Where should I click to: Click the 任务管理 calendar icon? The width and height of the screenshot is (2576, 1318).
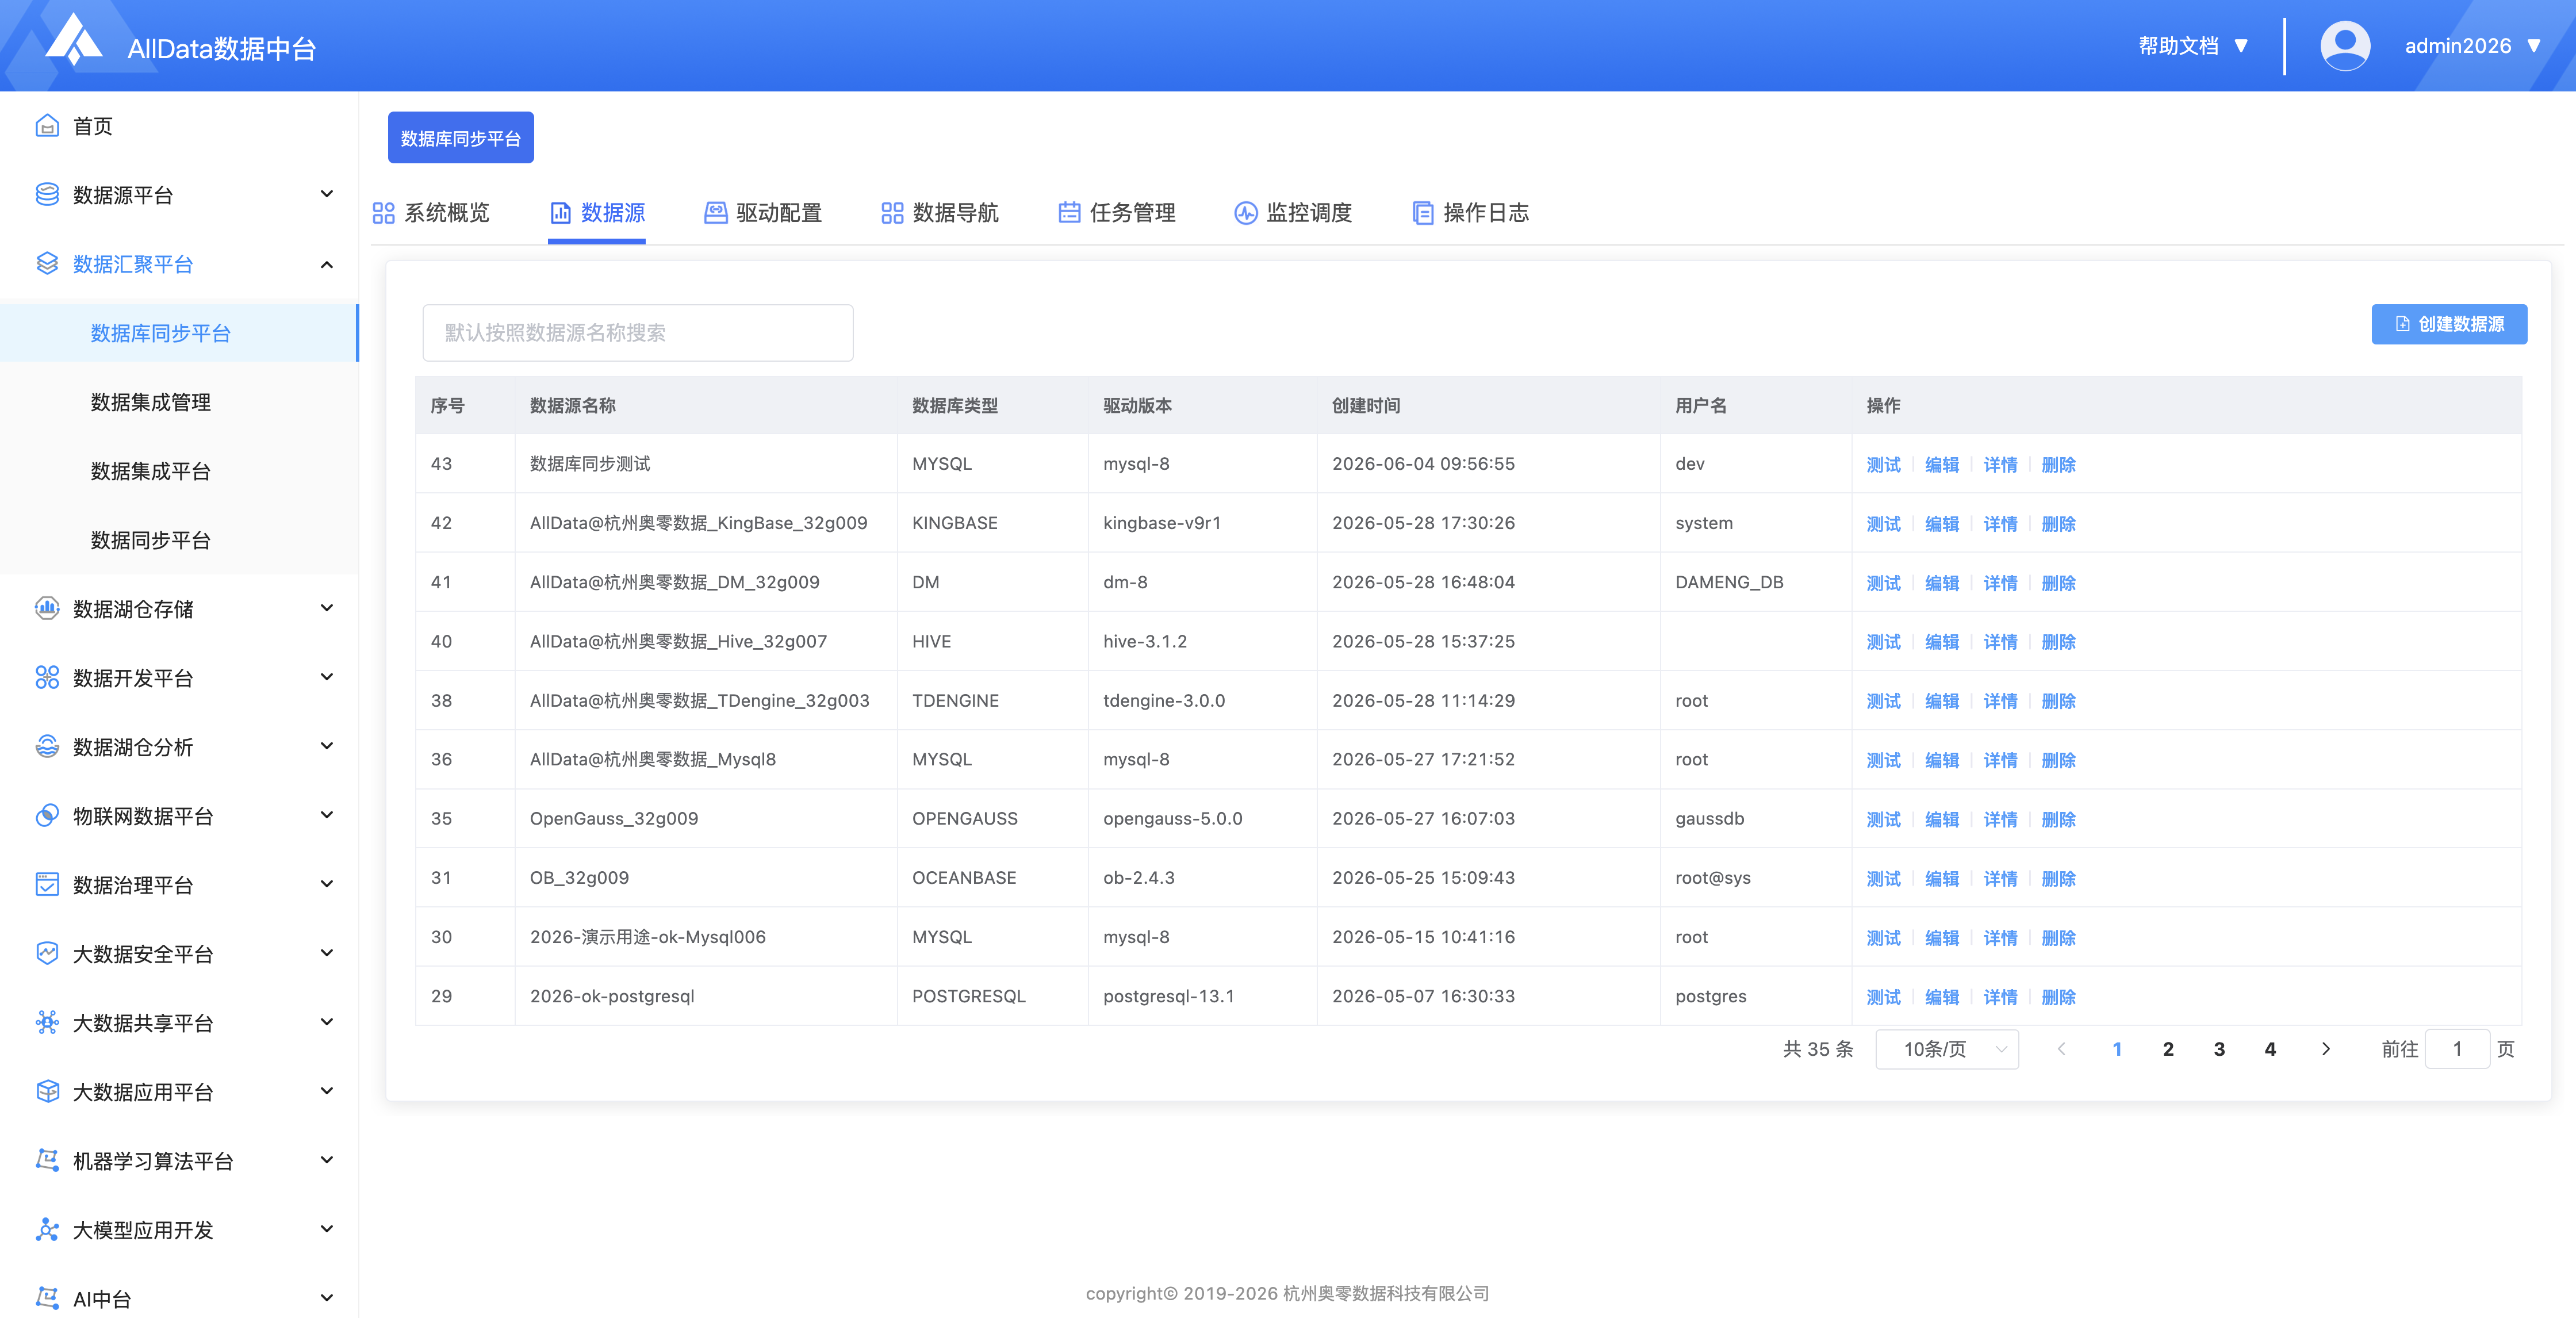click(1069, 213)
